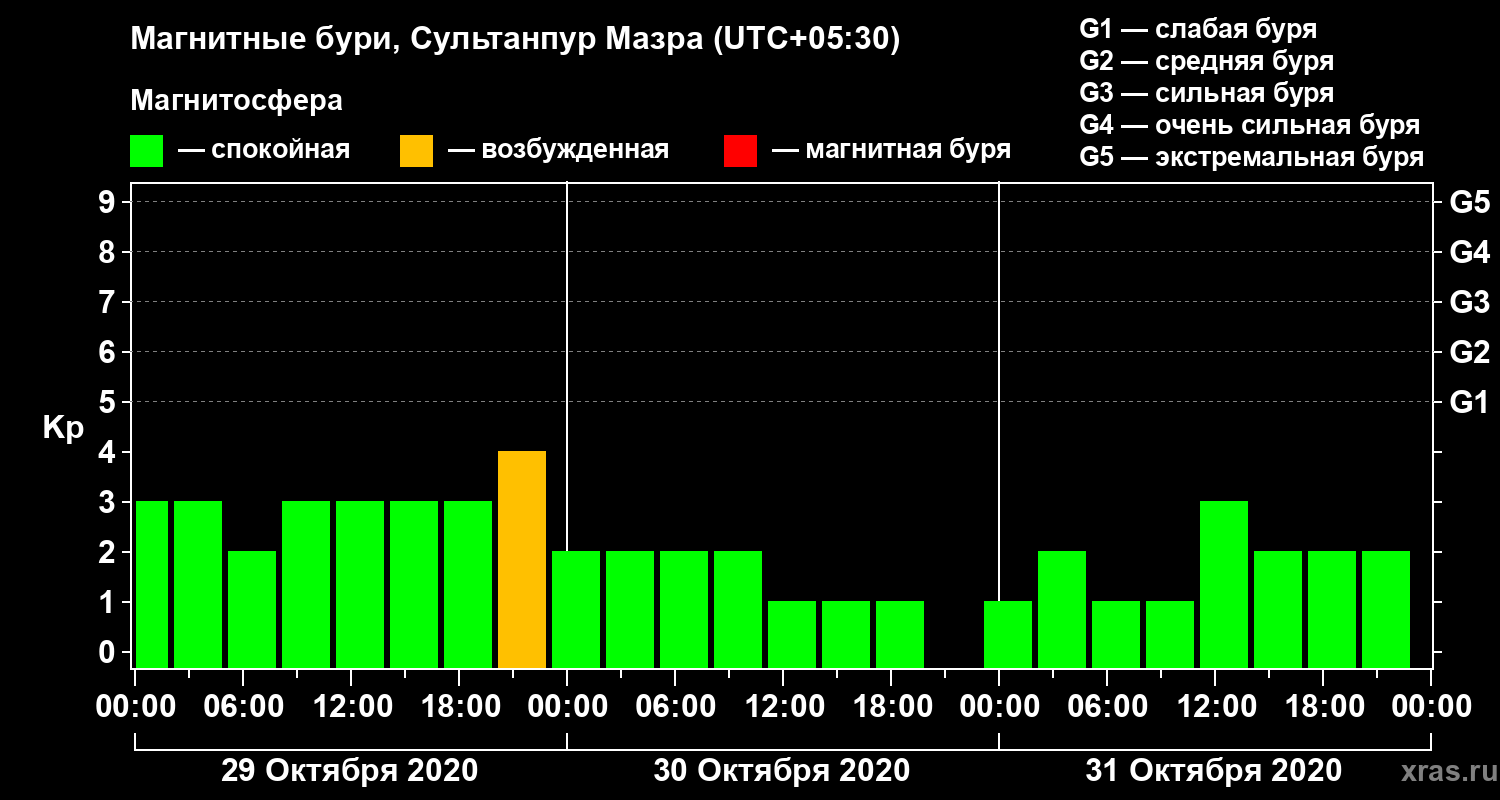Click the '06:00' time label under 30 October
This screenshot has height=800, width=1500.
675,707
